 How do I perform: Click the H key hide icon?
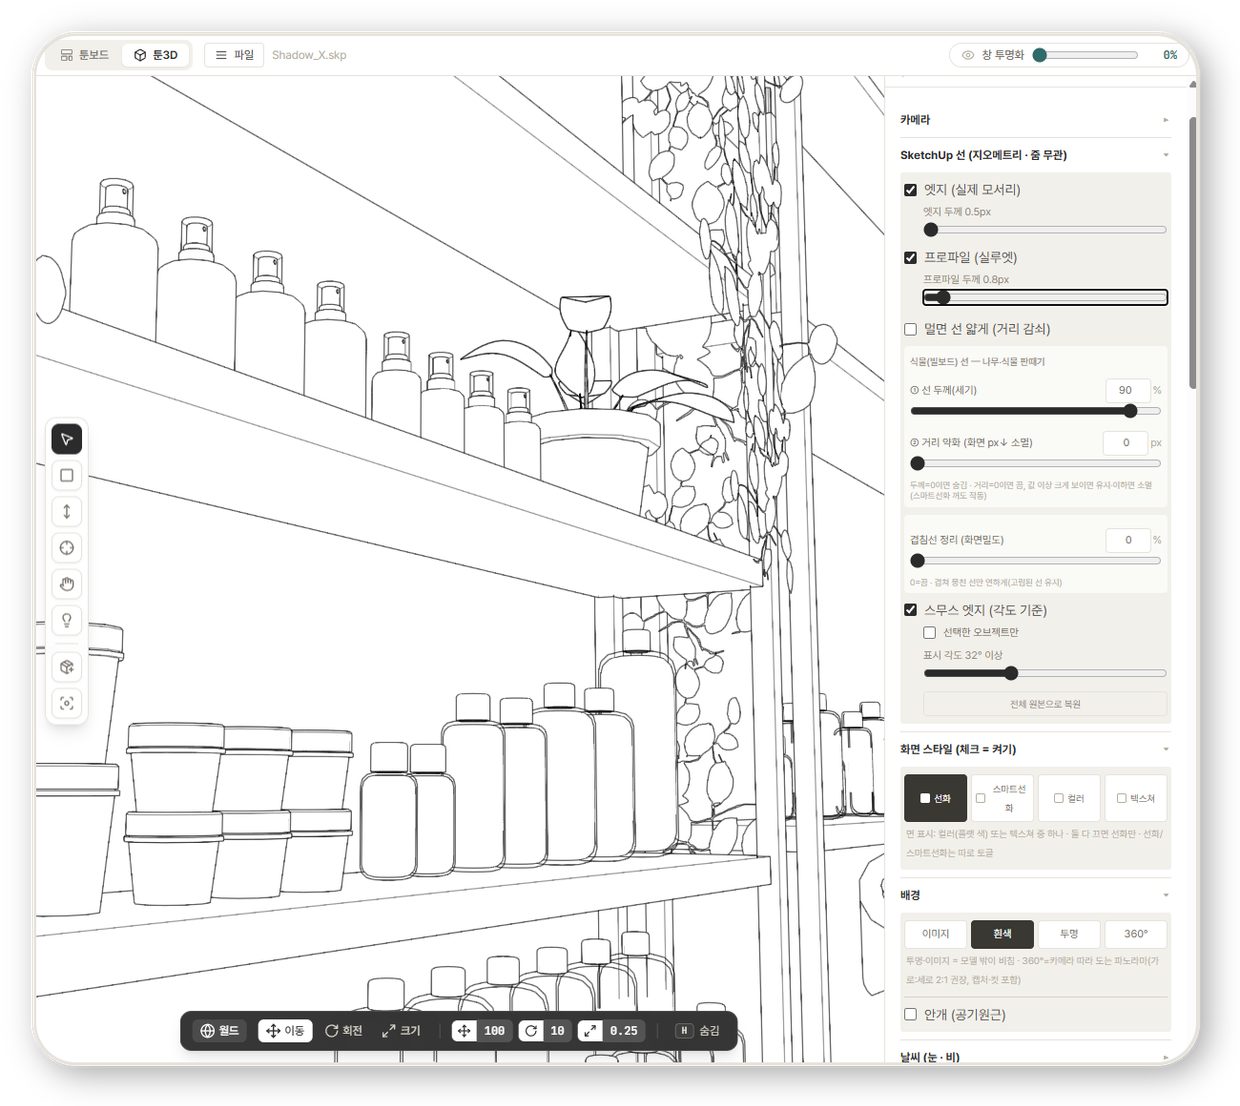684,1030
